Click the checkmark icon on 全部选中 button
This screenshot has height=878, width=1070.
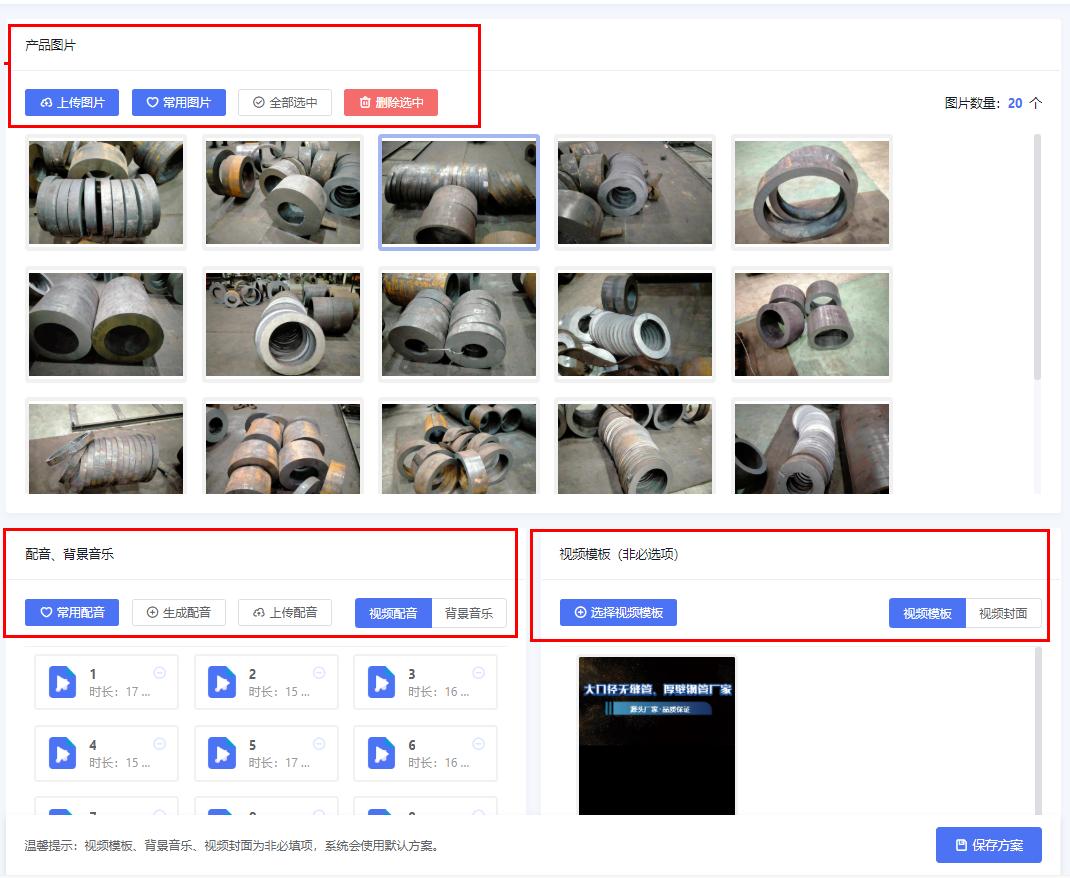pyautogui.click(x=257, y=102)
